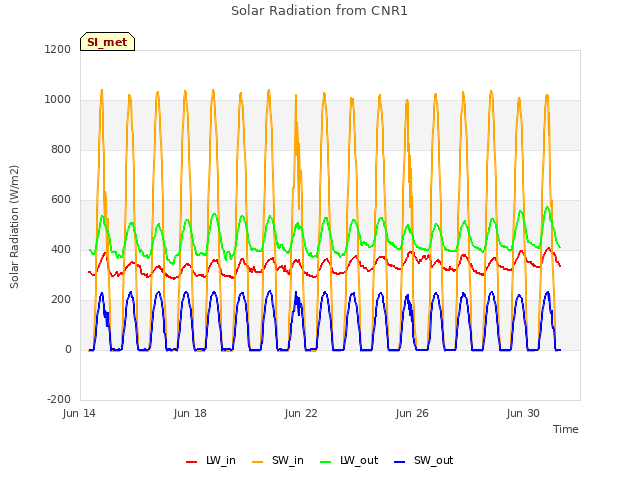The height and width of the screenshot is (480, 640).
Task: Click the orange SW_in legend swatch
Action: tap(258, 462)
